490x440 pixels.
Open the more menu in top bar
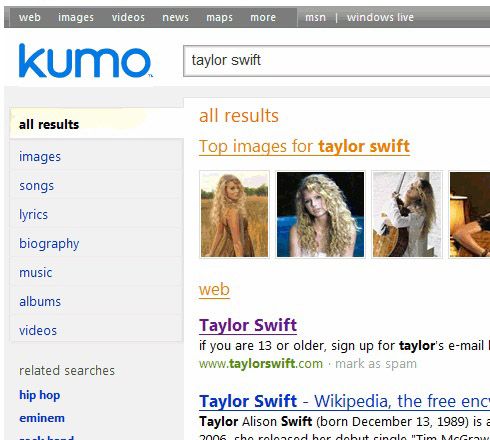tap(263, 17)
